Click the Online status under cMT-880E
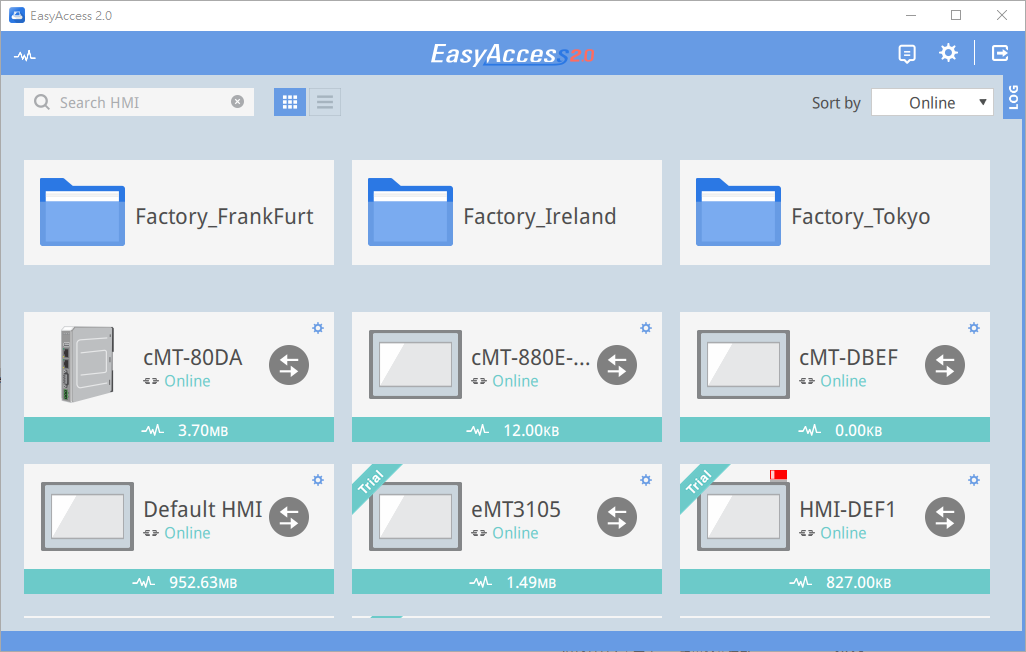The height and width of the screenshot is (652, 1026). tap(516, 381)
